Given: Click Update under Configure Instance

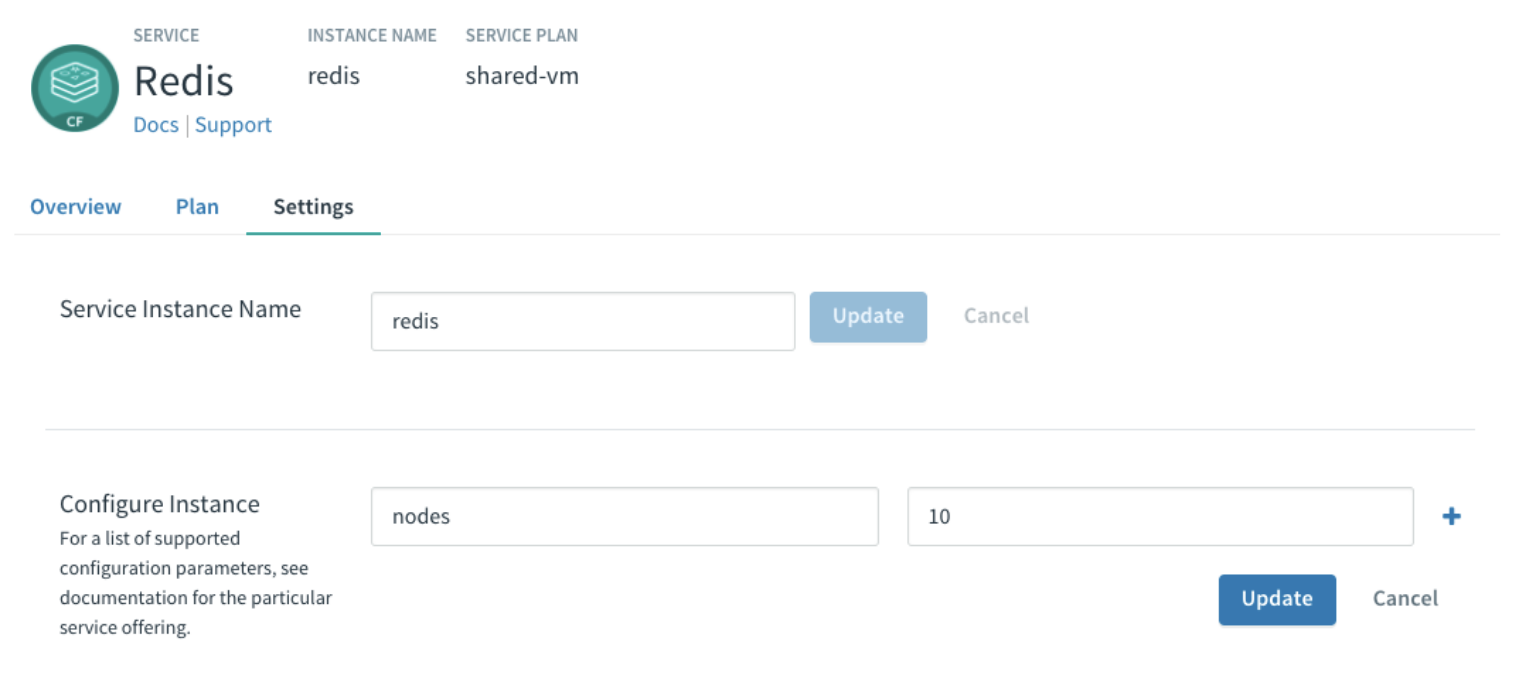Looking at the screenshot, I should (x=1277, y=599).
